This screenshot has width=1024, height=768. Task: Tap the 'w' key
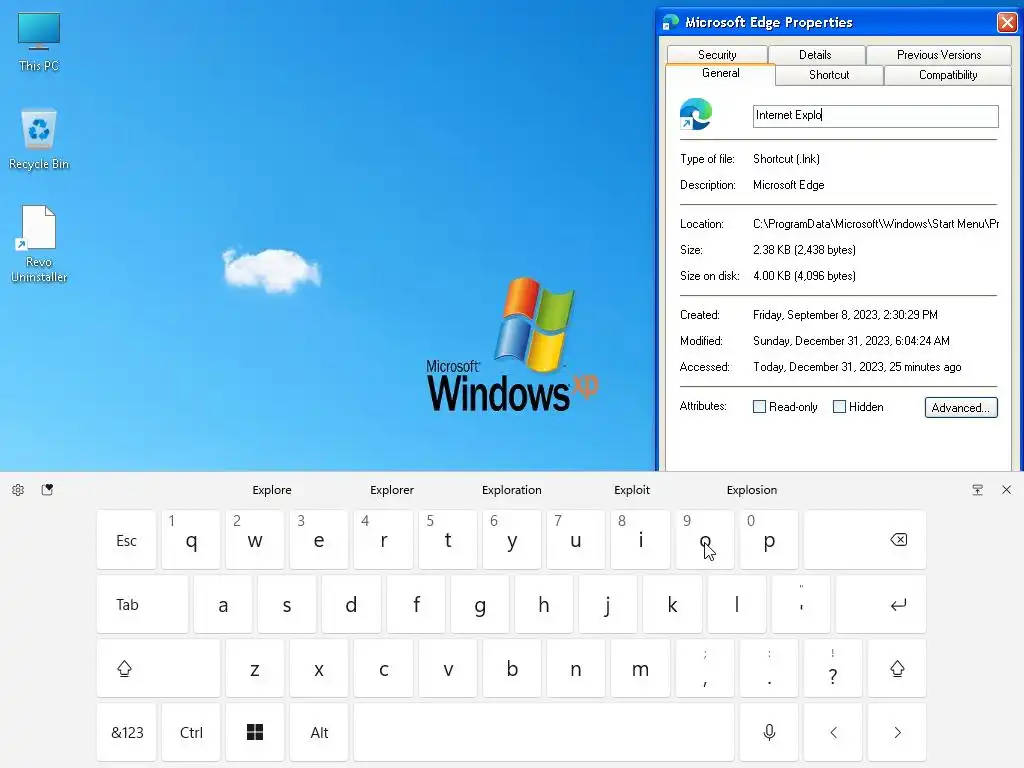coord(255,539)
